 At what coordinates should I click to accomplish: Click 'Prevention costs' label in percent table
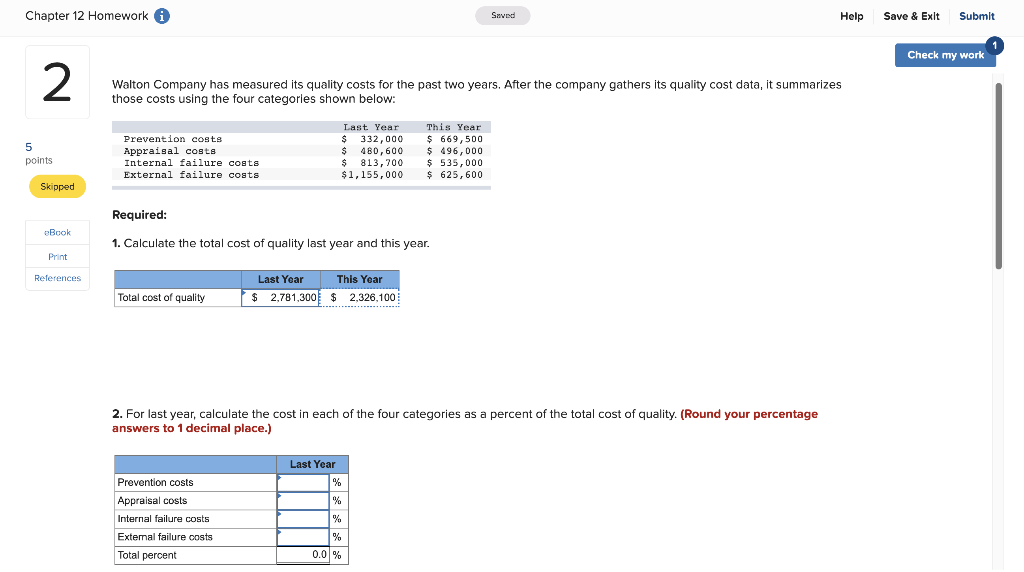[155, 483]
